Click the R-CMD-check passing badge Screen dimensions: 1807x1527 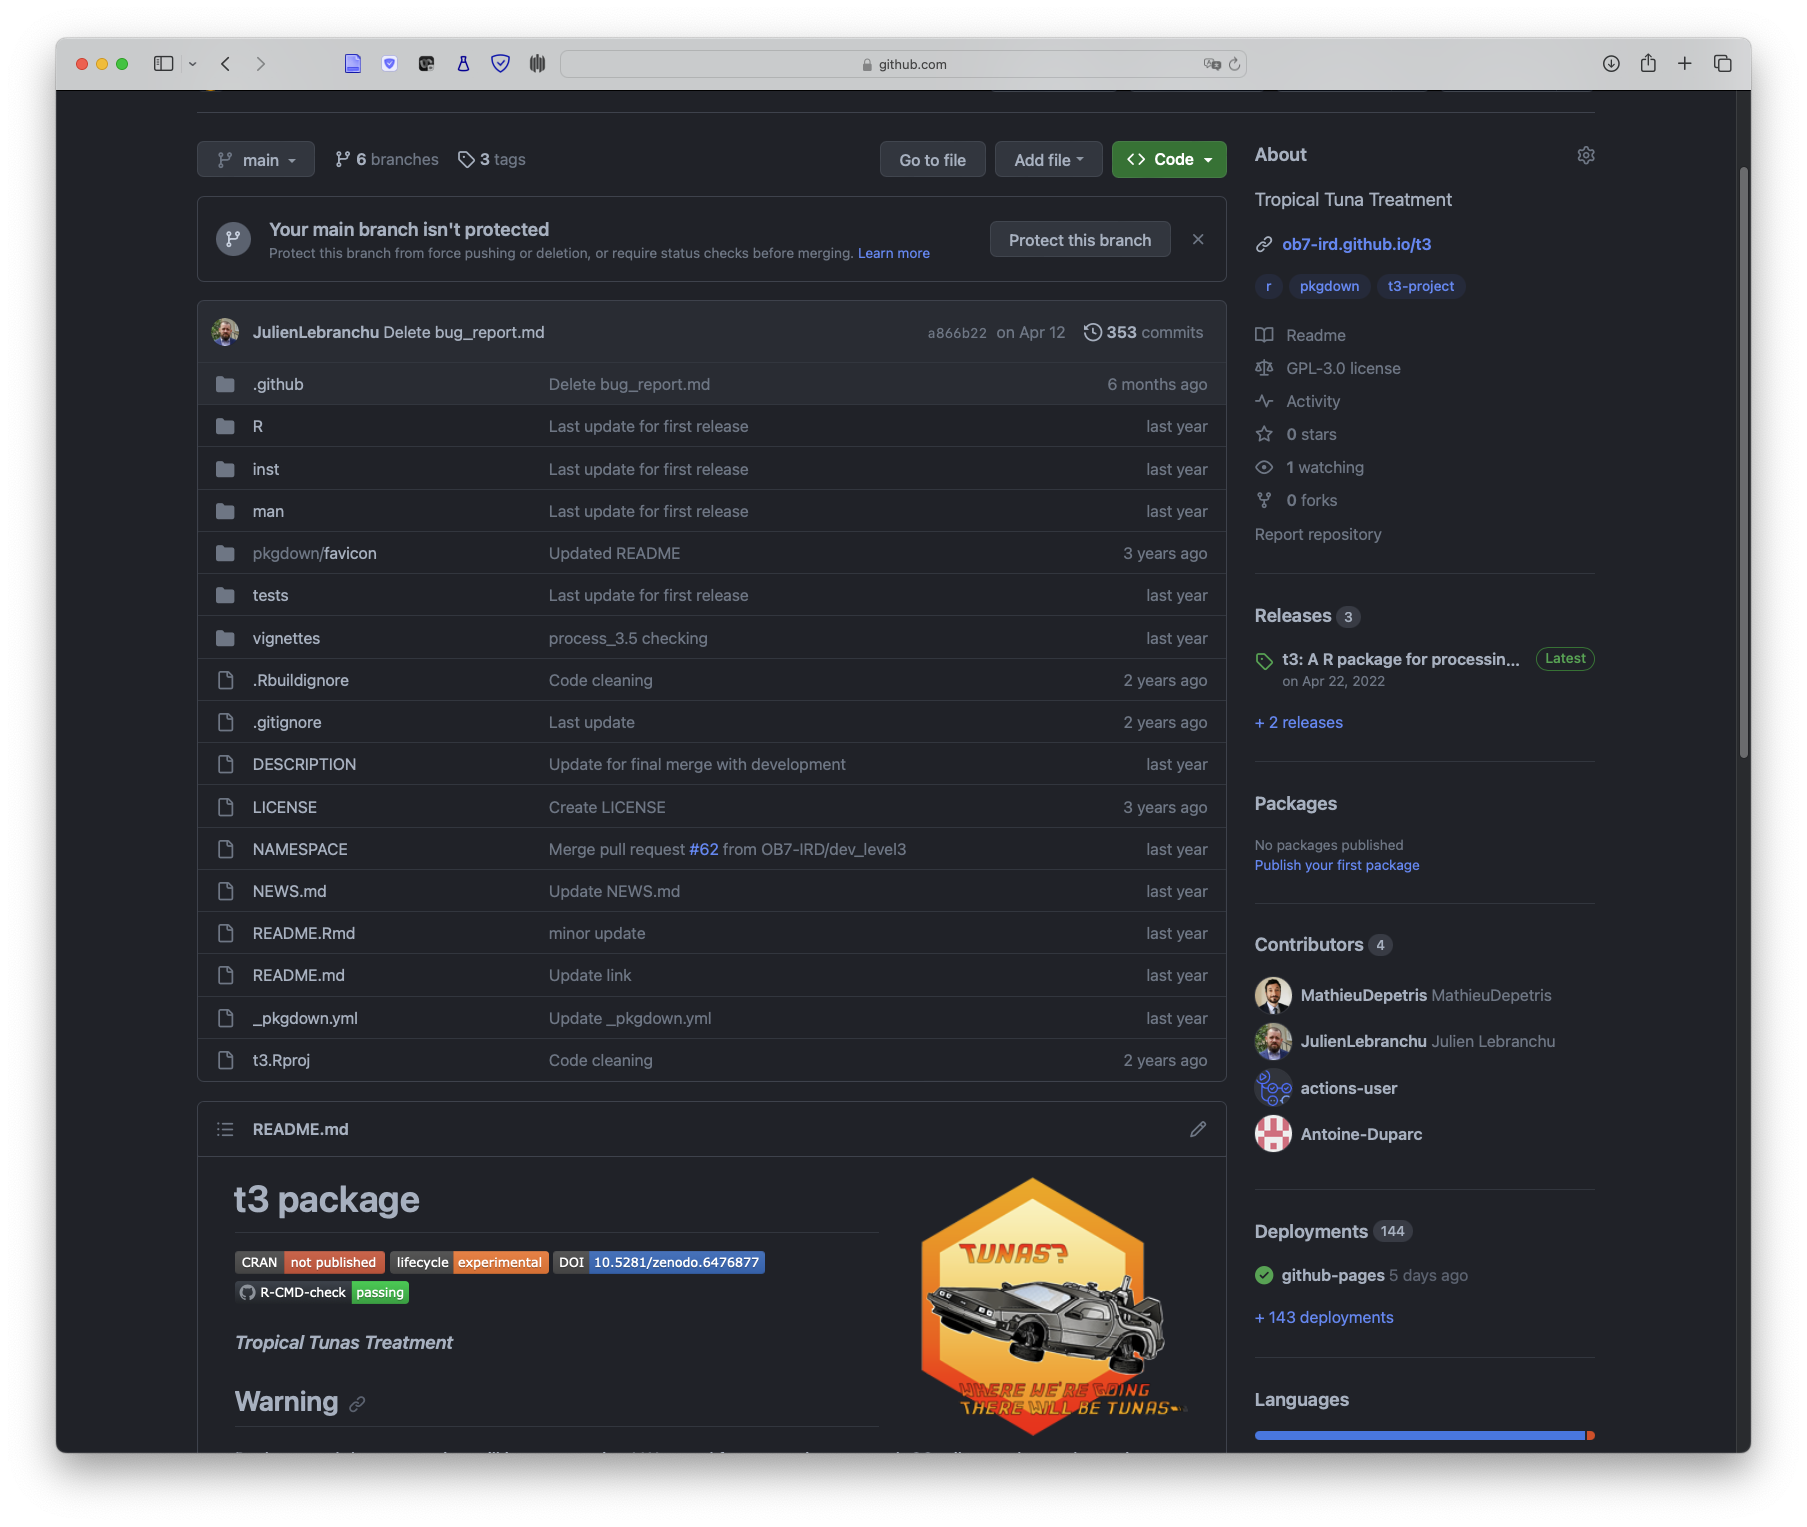tap(322, 1292)
